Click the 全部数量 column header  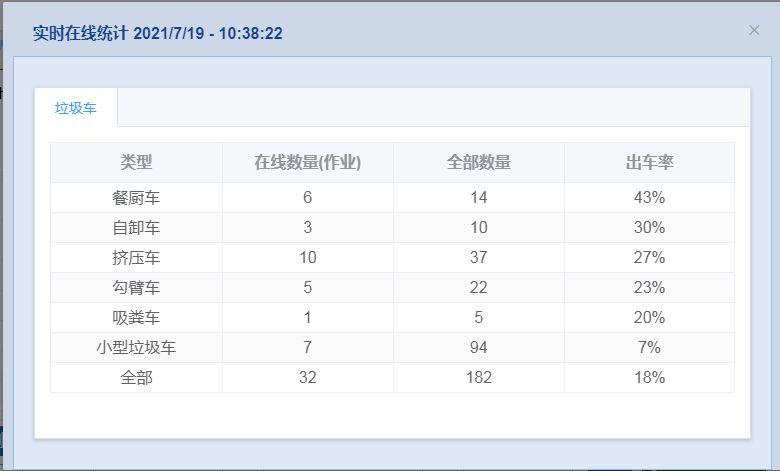point(479,162)
